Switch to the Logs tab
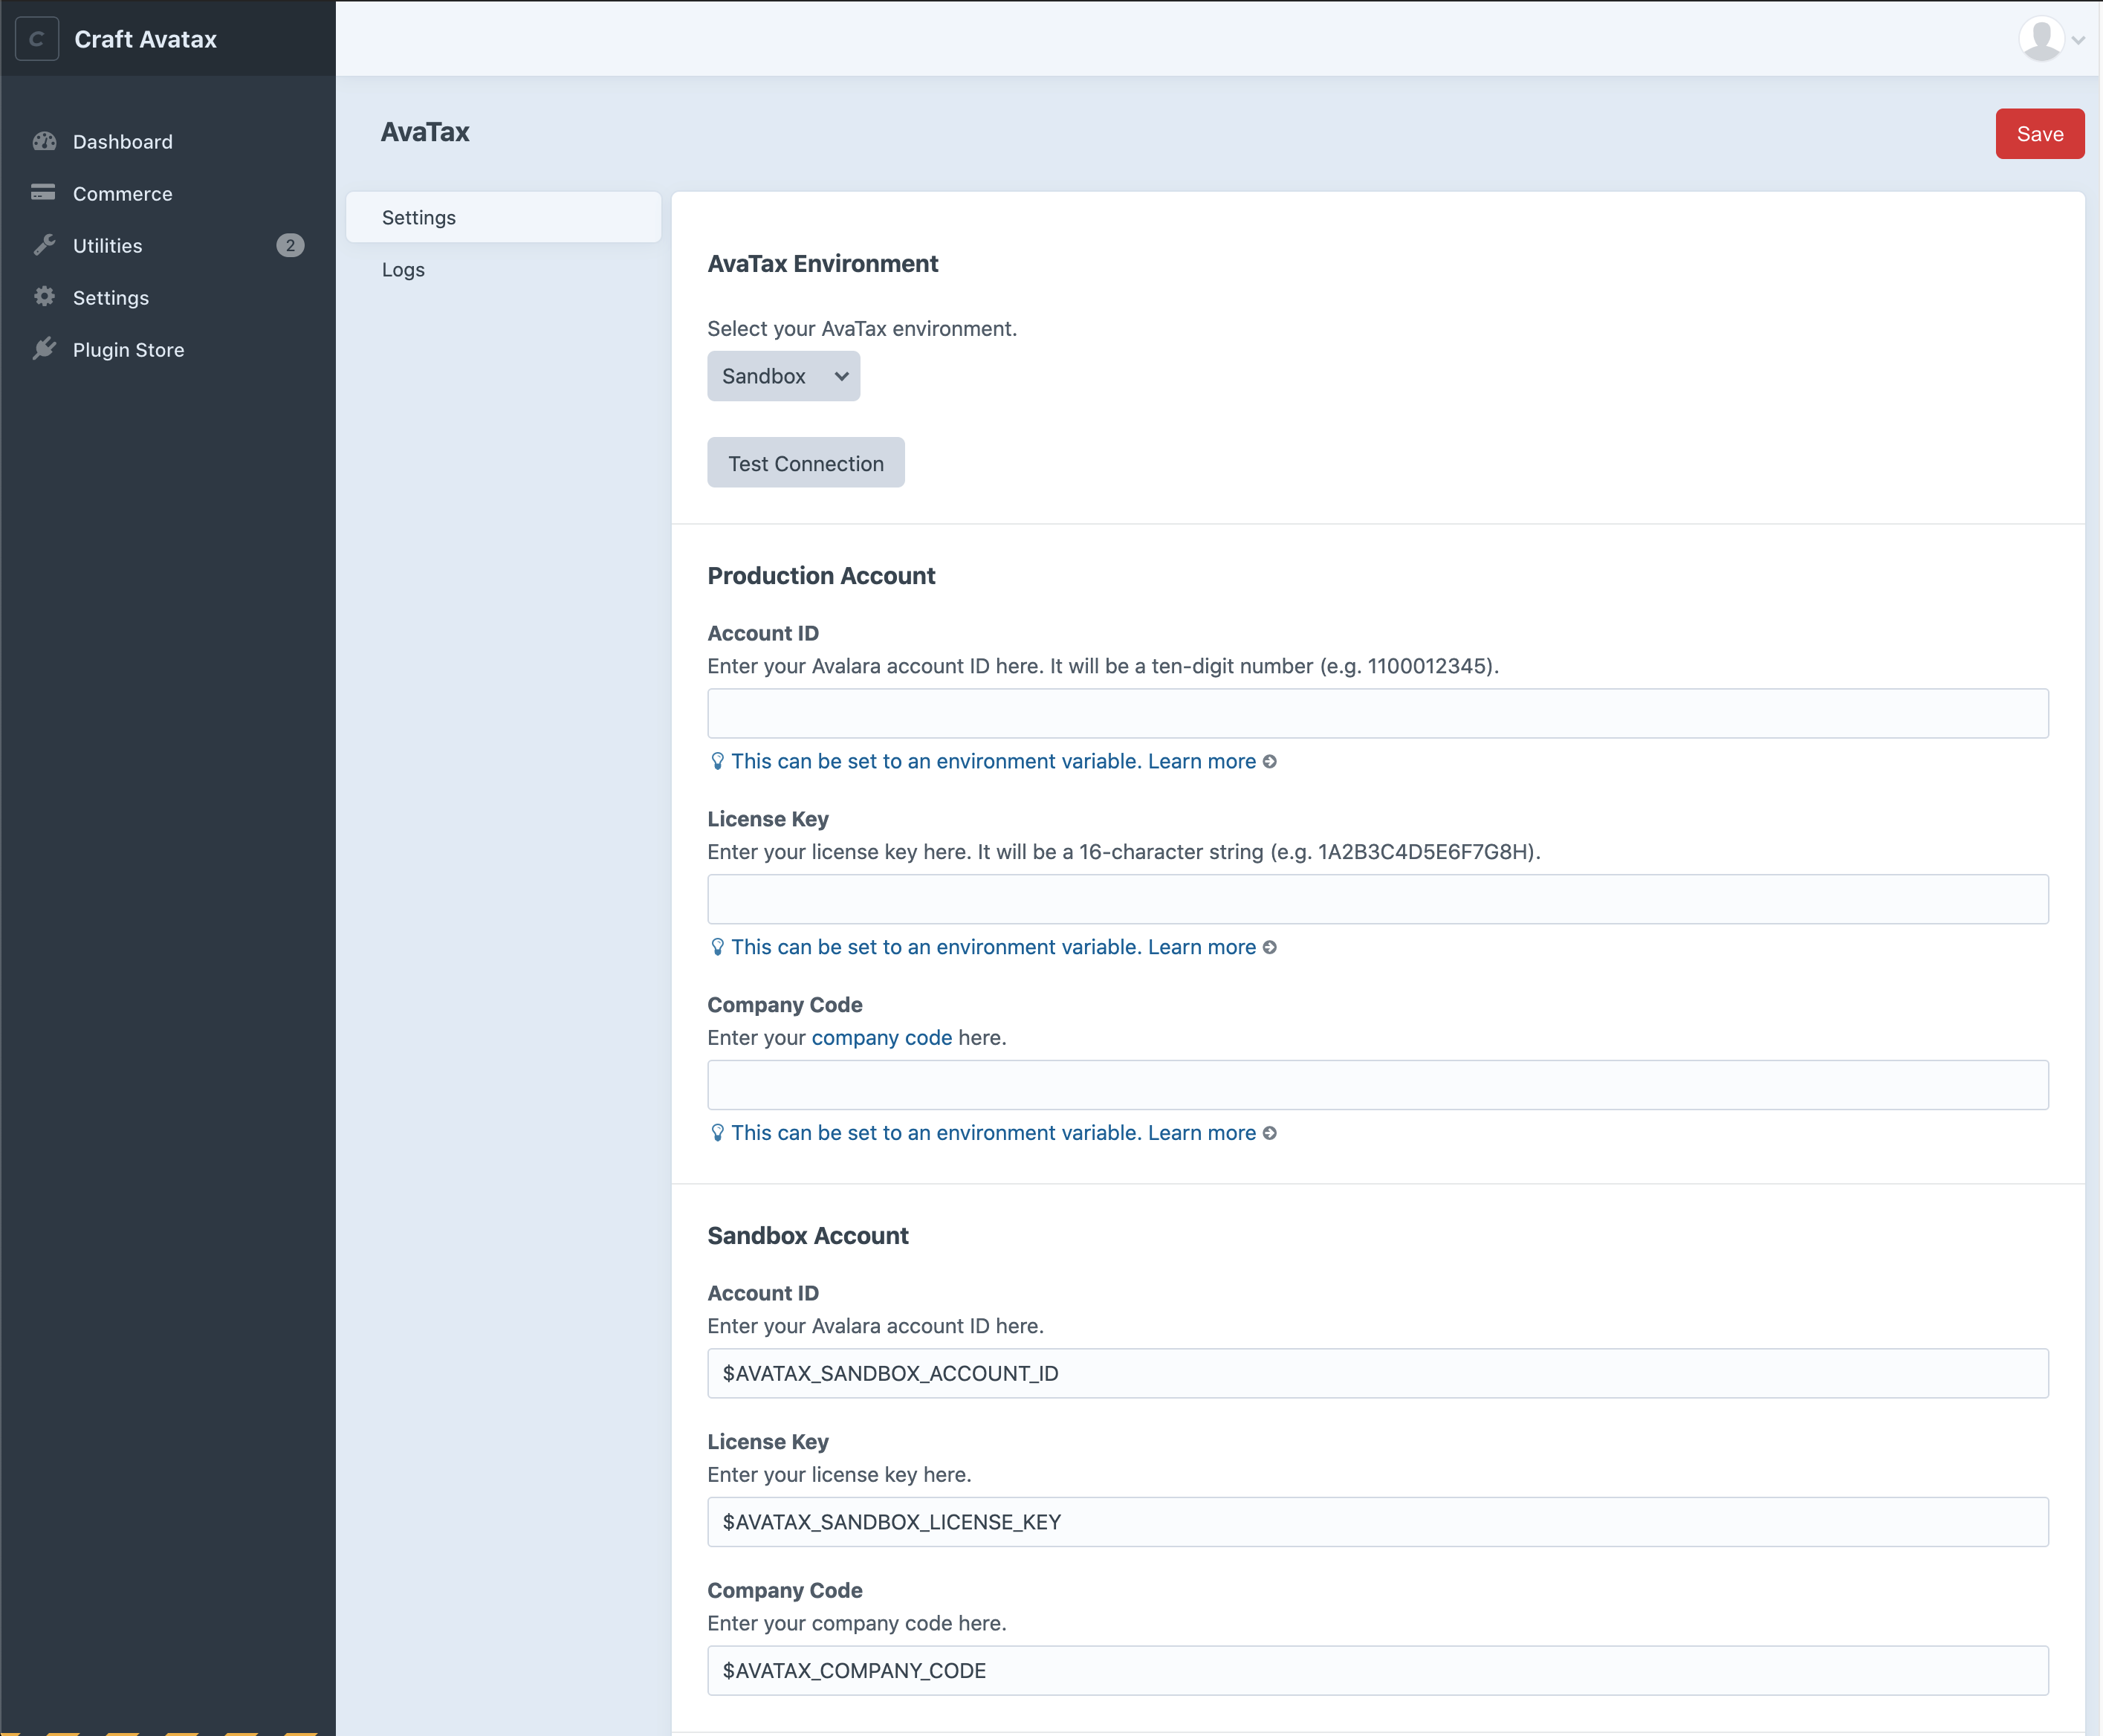 (x=403, y=269)
